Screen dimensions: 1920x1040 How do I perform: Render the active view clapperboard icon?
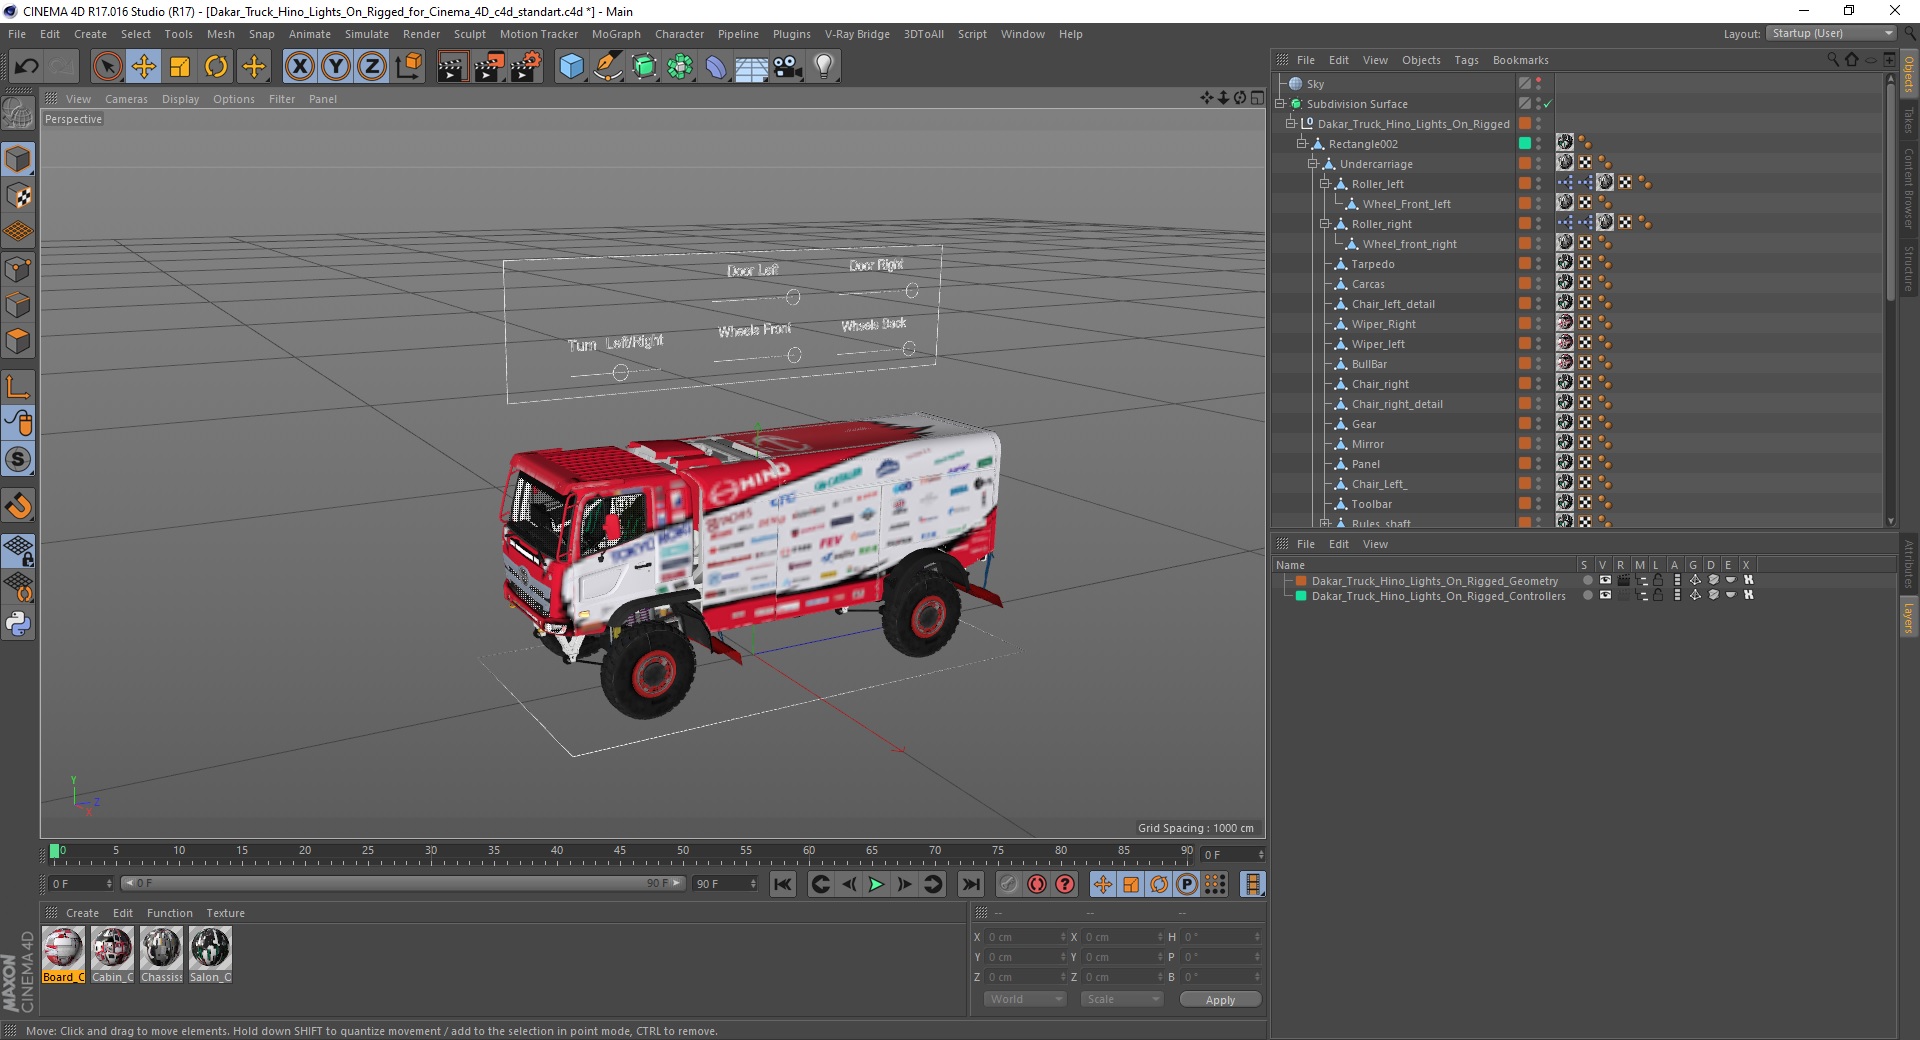(x=452, y=67)
